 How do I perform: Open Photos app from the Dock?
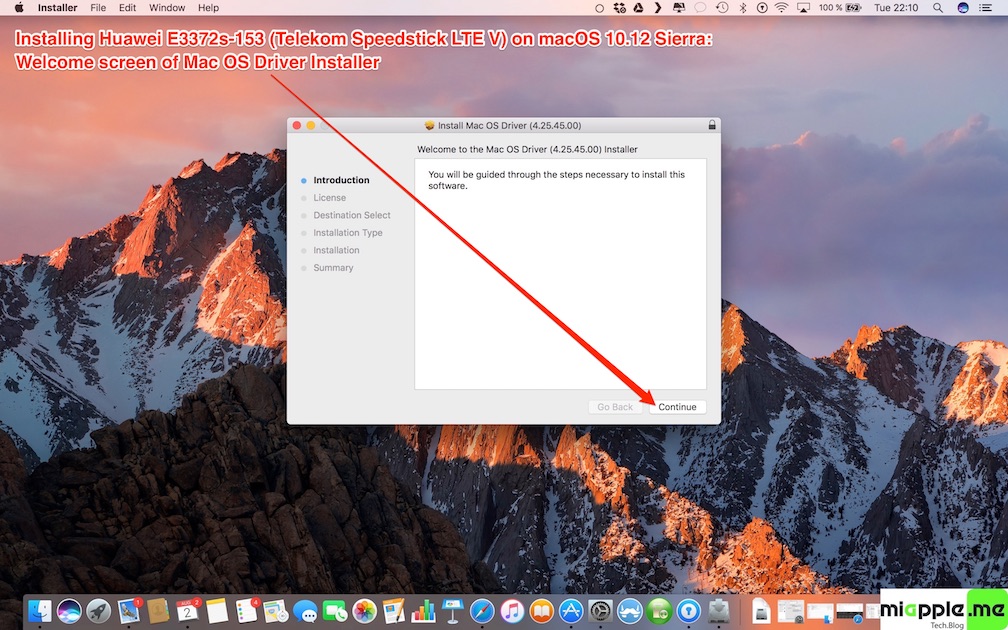click(x=364, y=610)
